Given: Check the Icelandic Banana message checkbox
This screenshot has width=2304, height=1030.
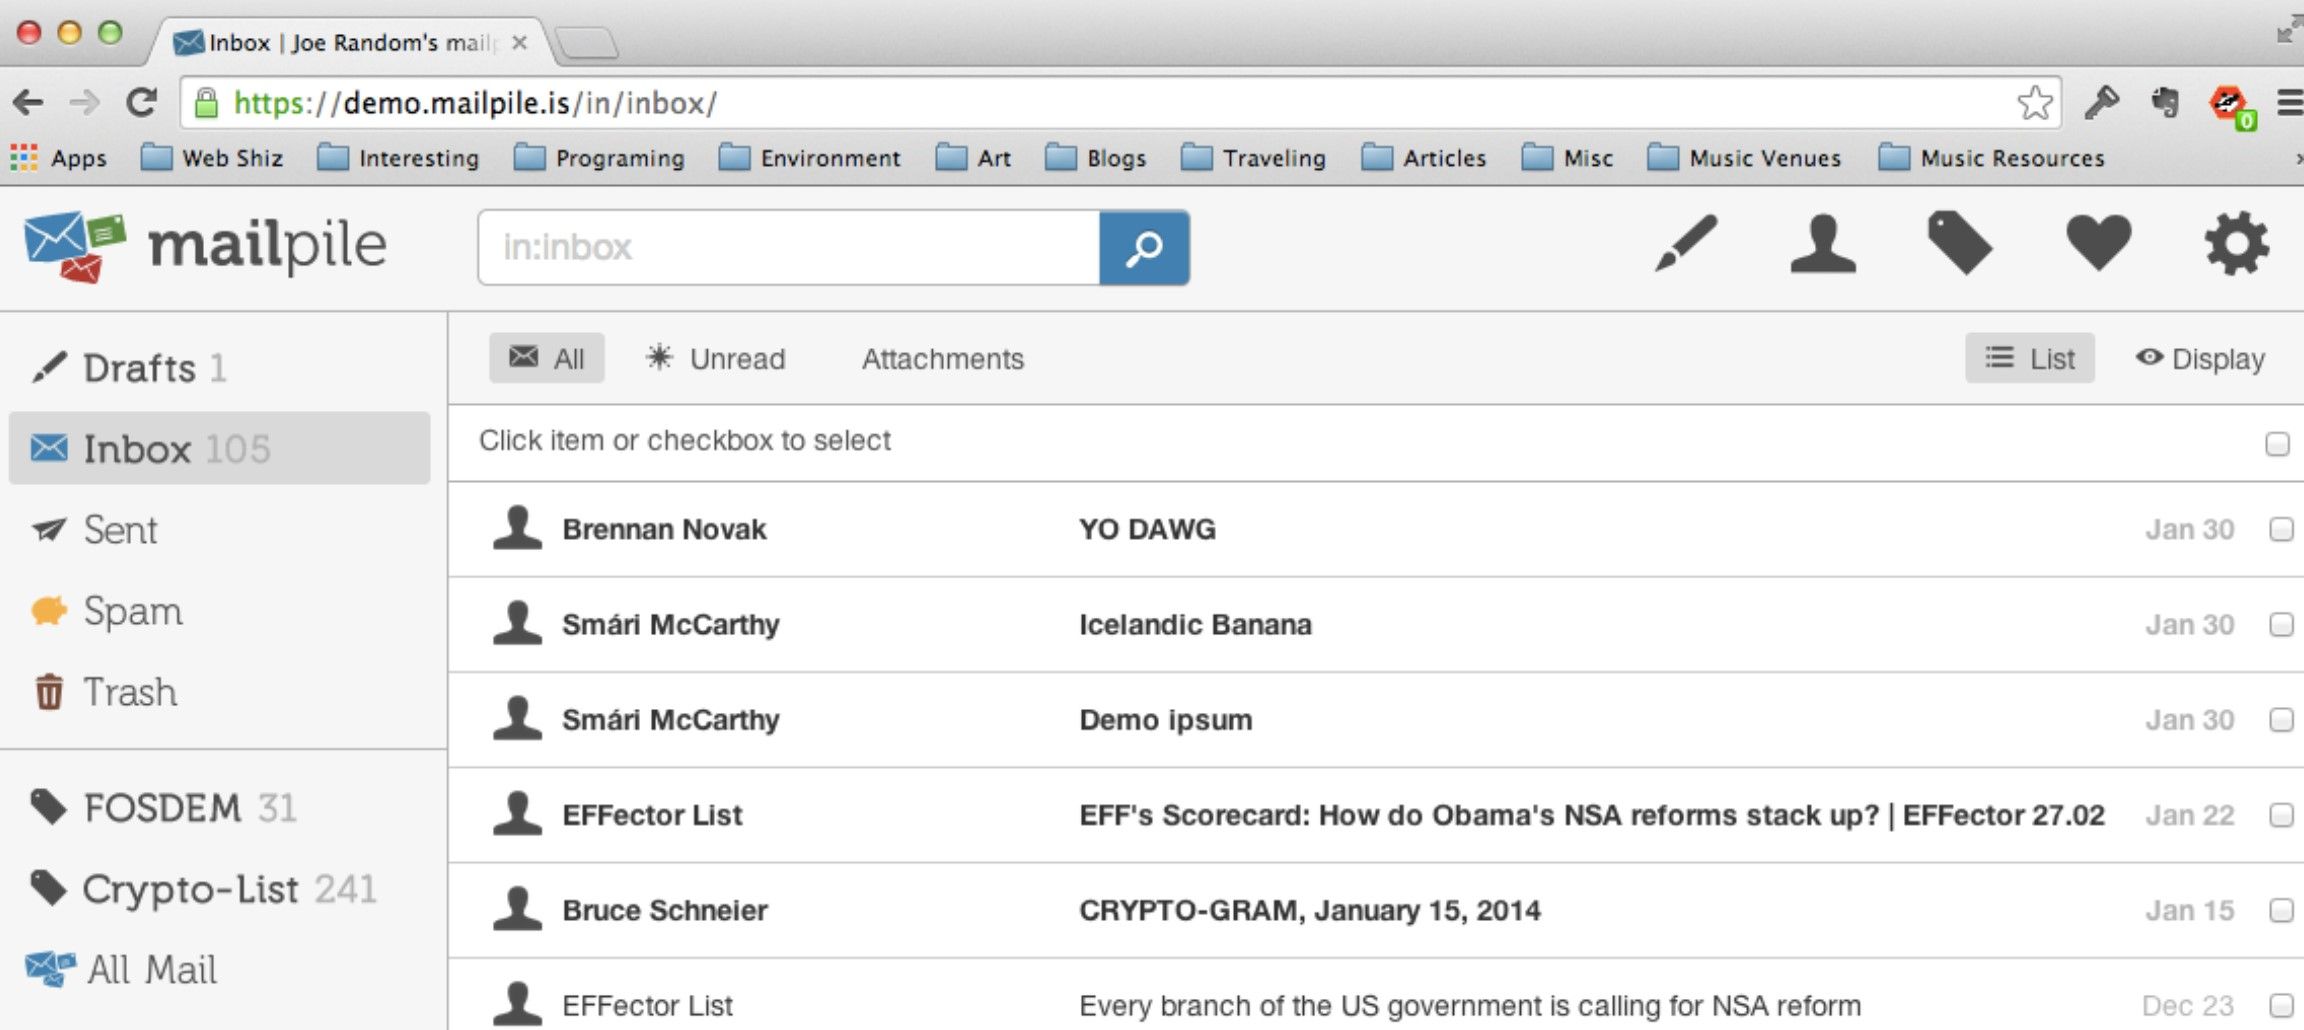Looking at the screenshot, I should click(x=2280, y=625).
